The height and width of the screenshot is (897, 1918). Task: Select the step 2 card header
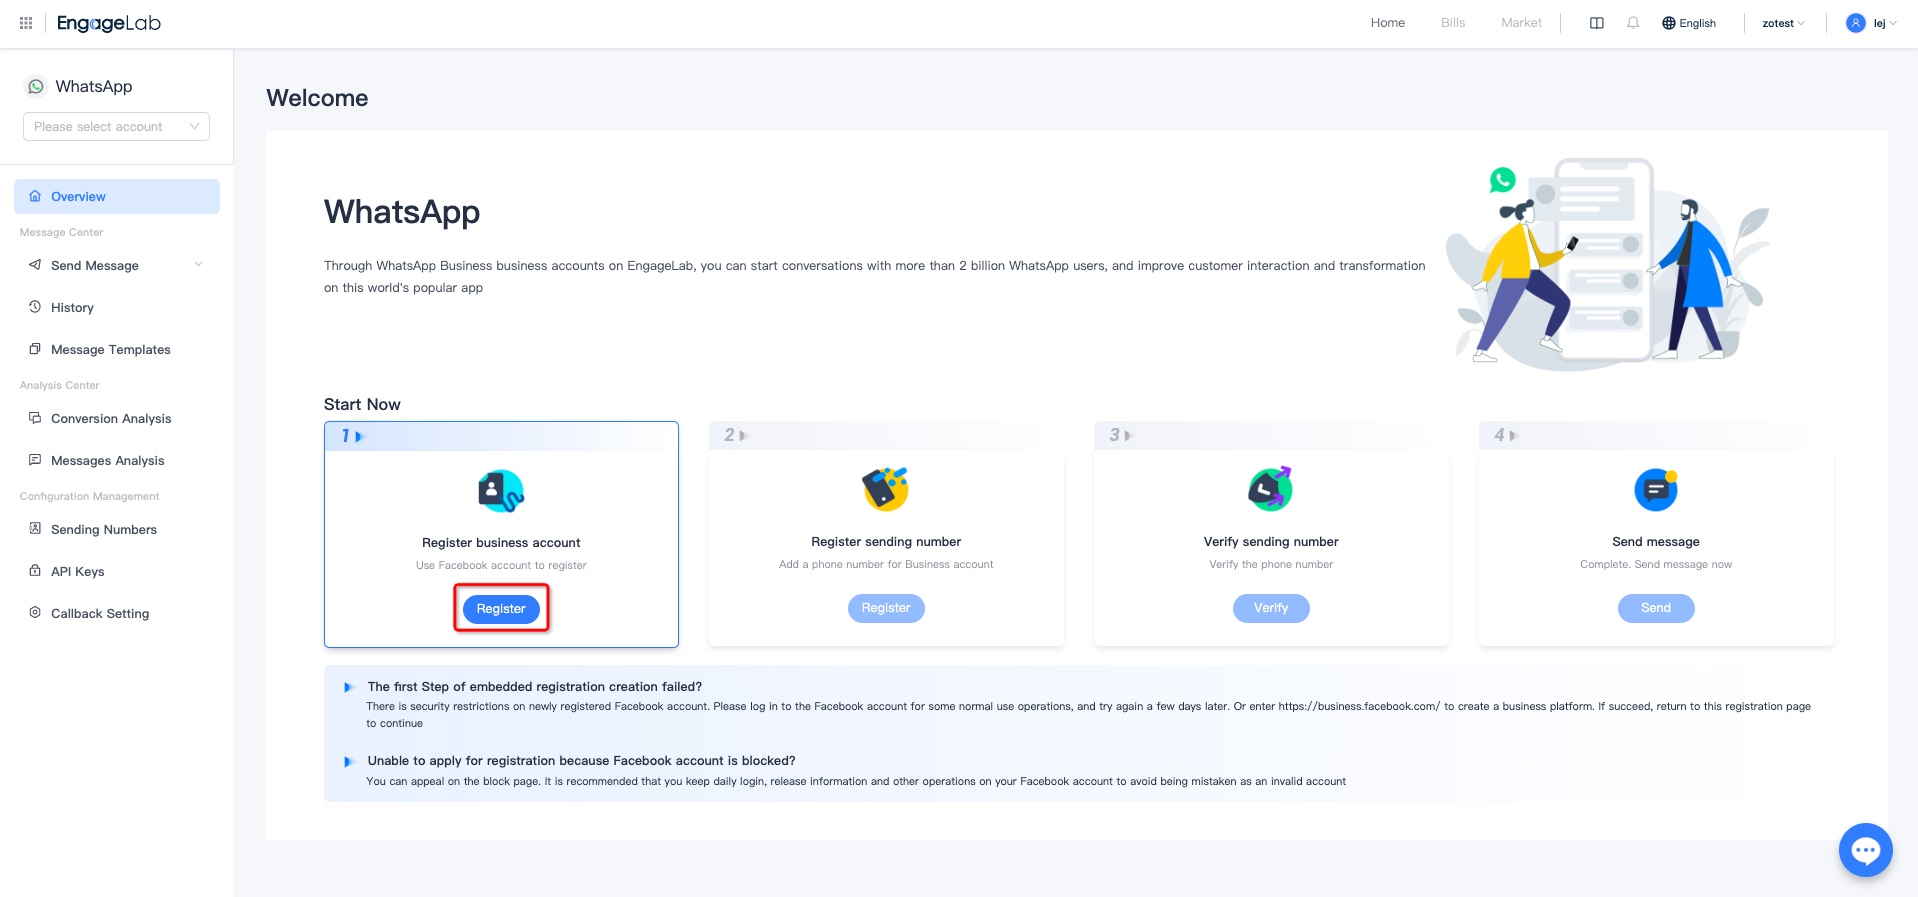(886, 435)
